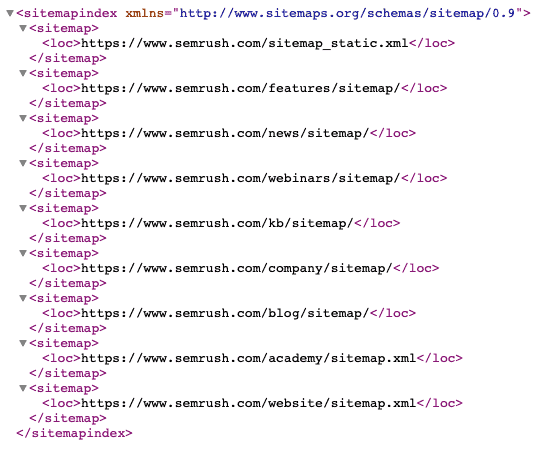
Task: Collapse the sitemap node with news URL
Action: point(23,118)
